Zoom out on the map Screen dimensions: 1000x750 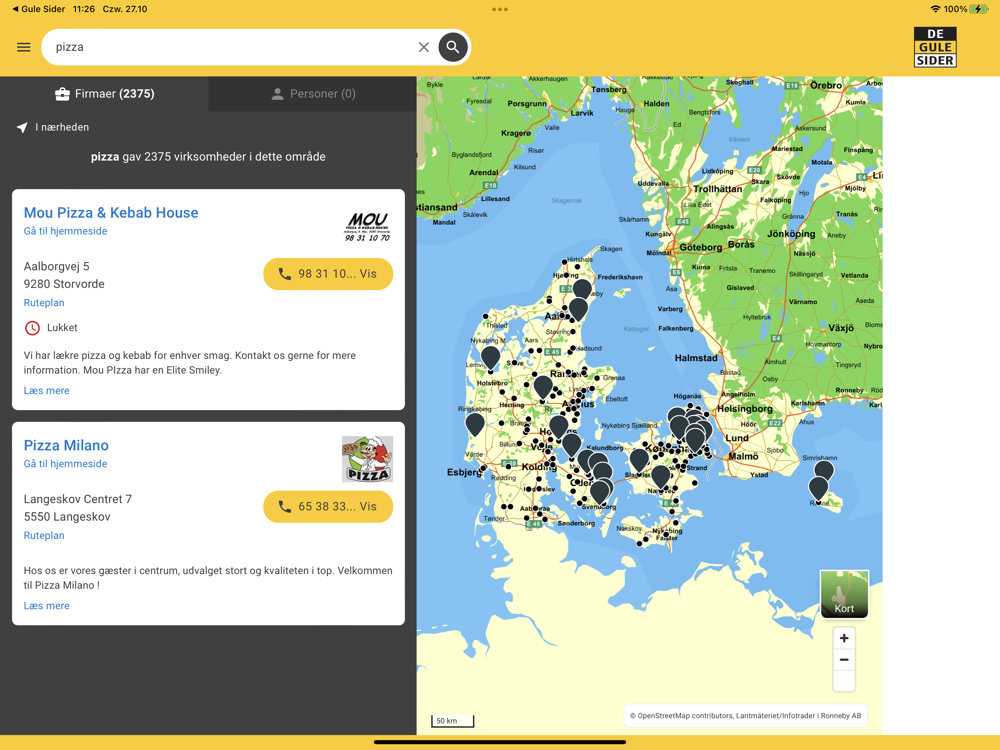coord(844,659)
